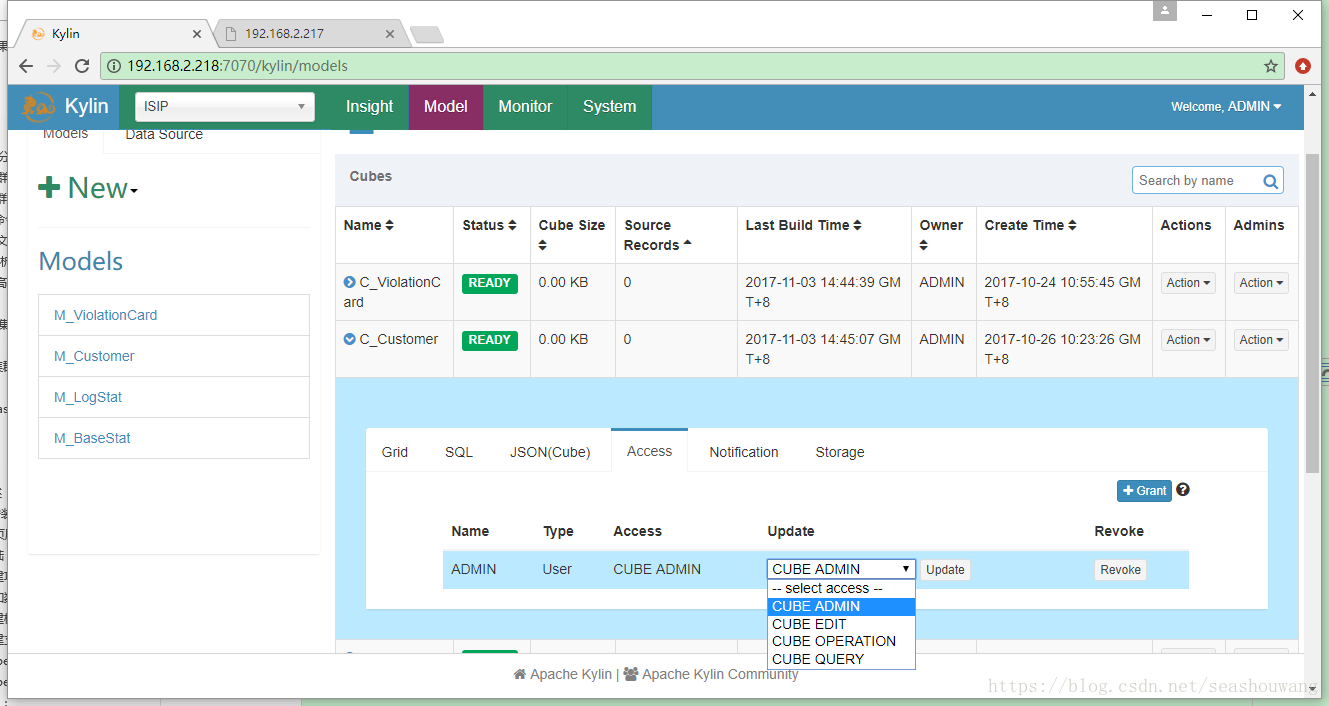Click the Grant button

1144,491
